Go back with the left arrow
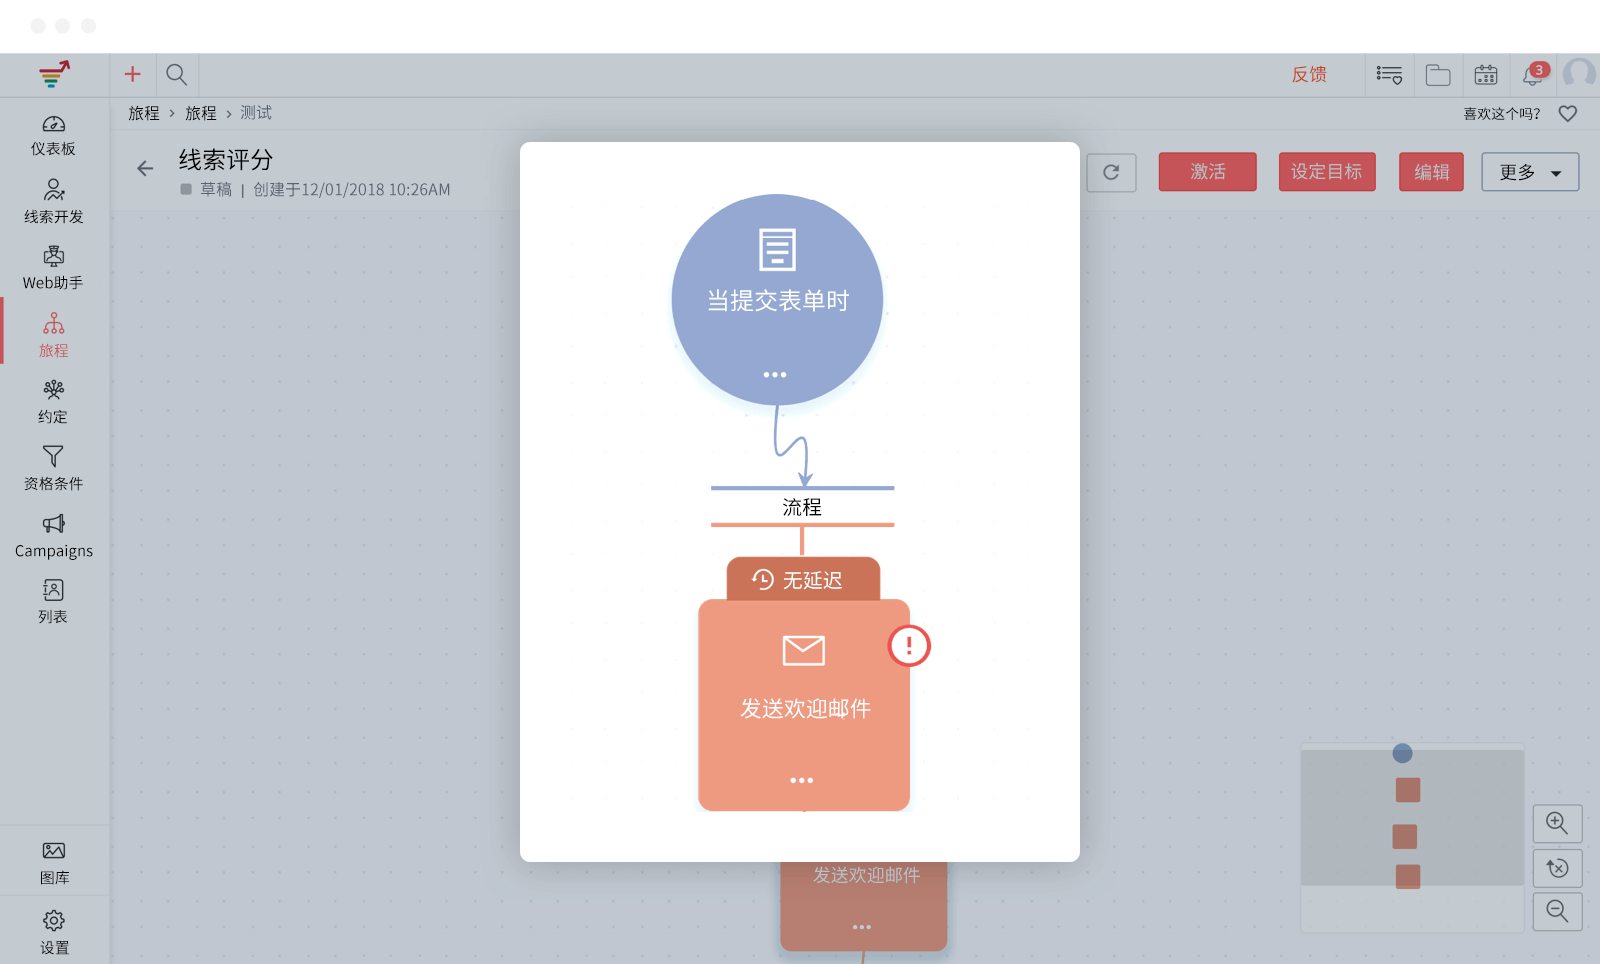The image size is (1600, 964). coord(145,168)
